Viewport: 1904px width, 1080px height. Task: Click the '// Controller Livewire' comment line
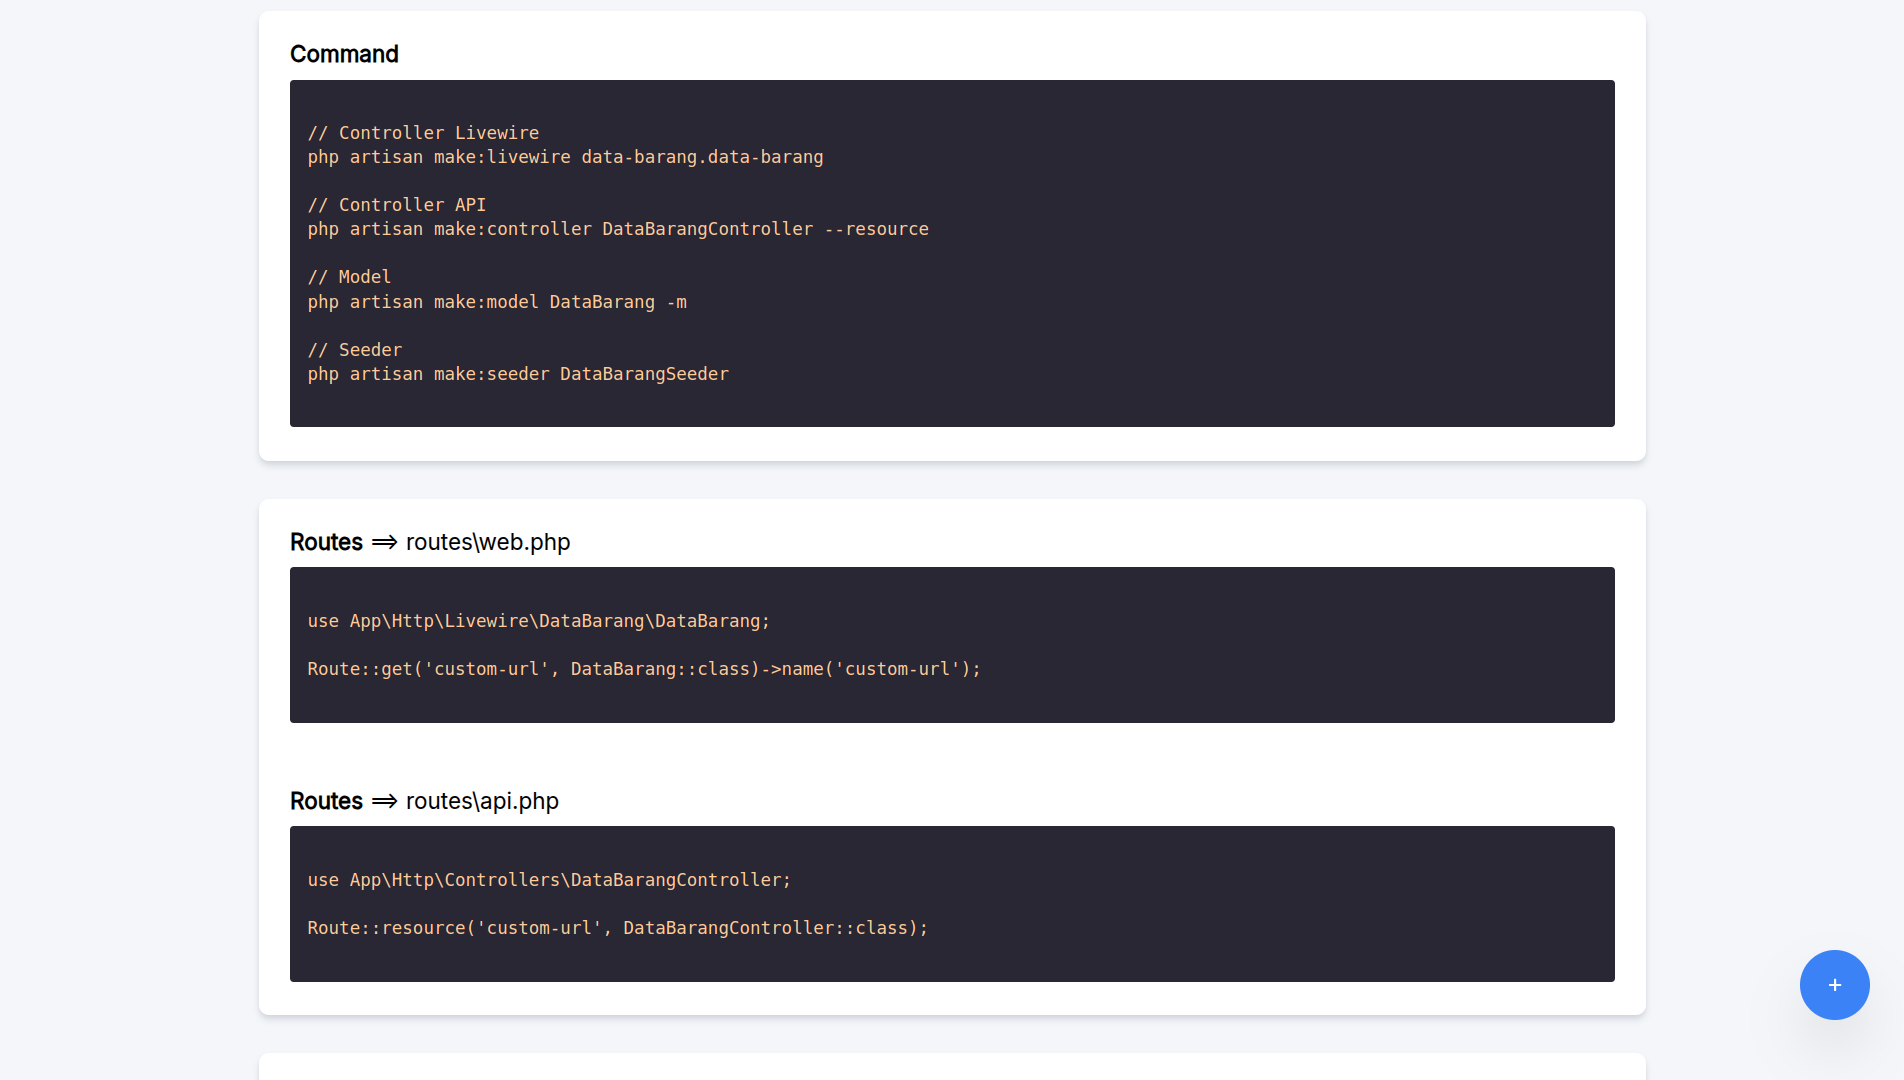pyautogui.click(x=423, y=133)
